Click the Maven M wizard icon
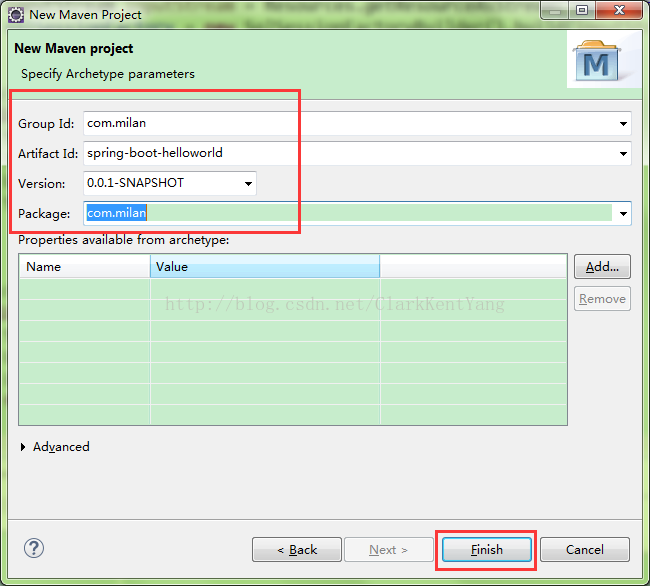 597,61
